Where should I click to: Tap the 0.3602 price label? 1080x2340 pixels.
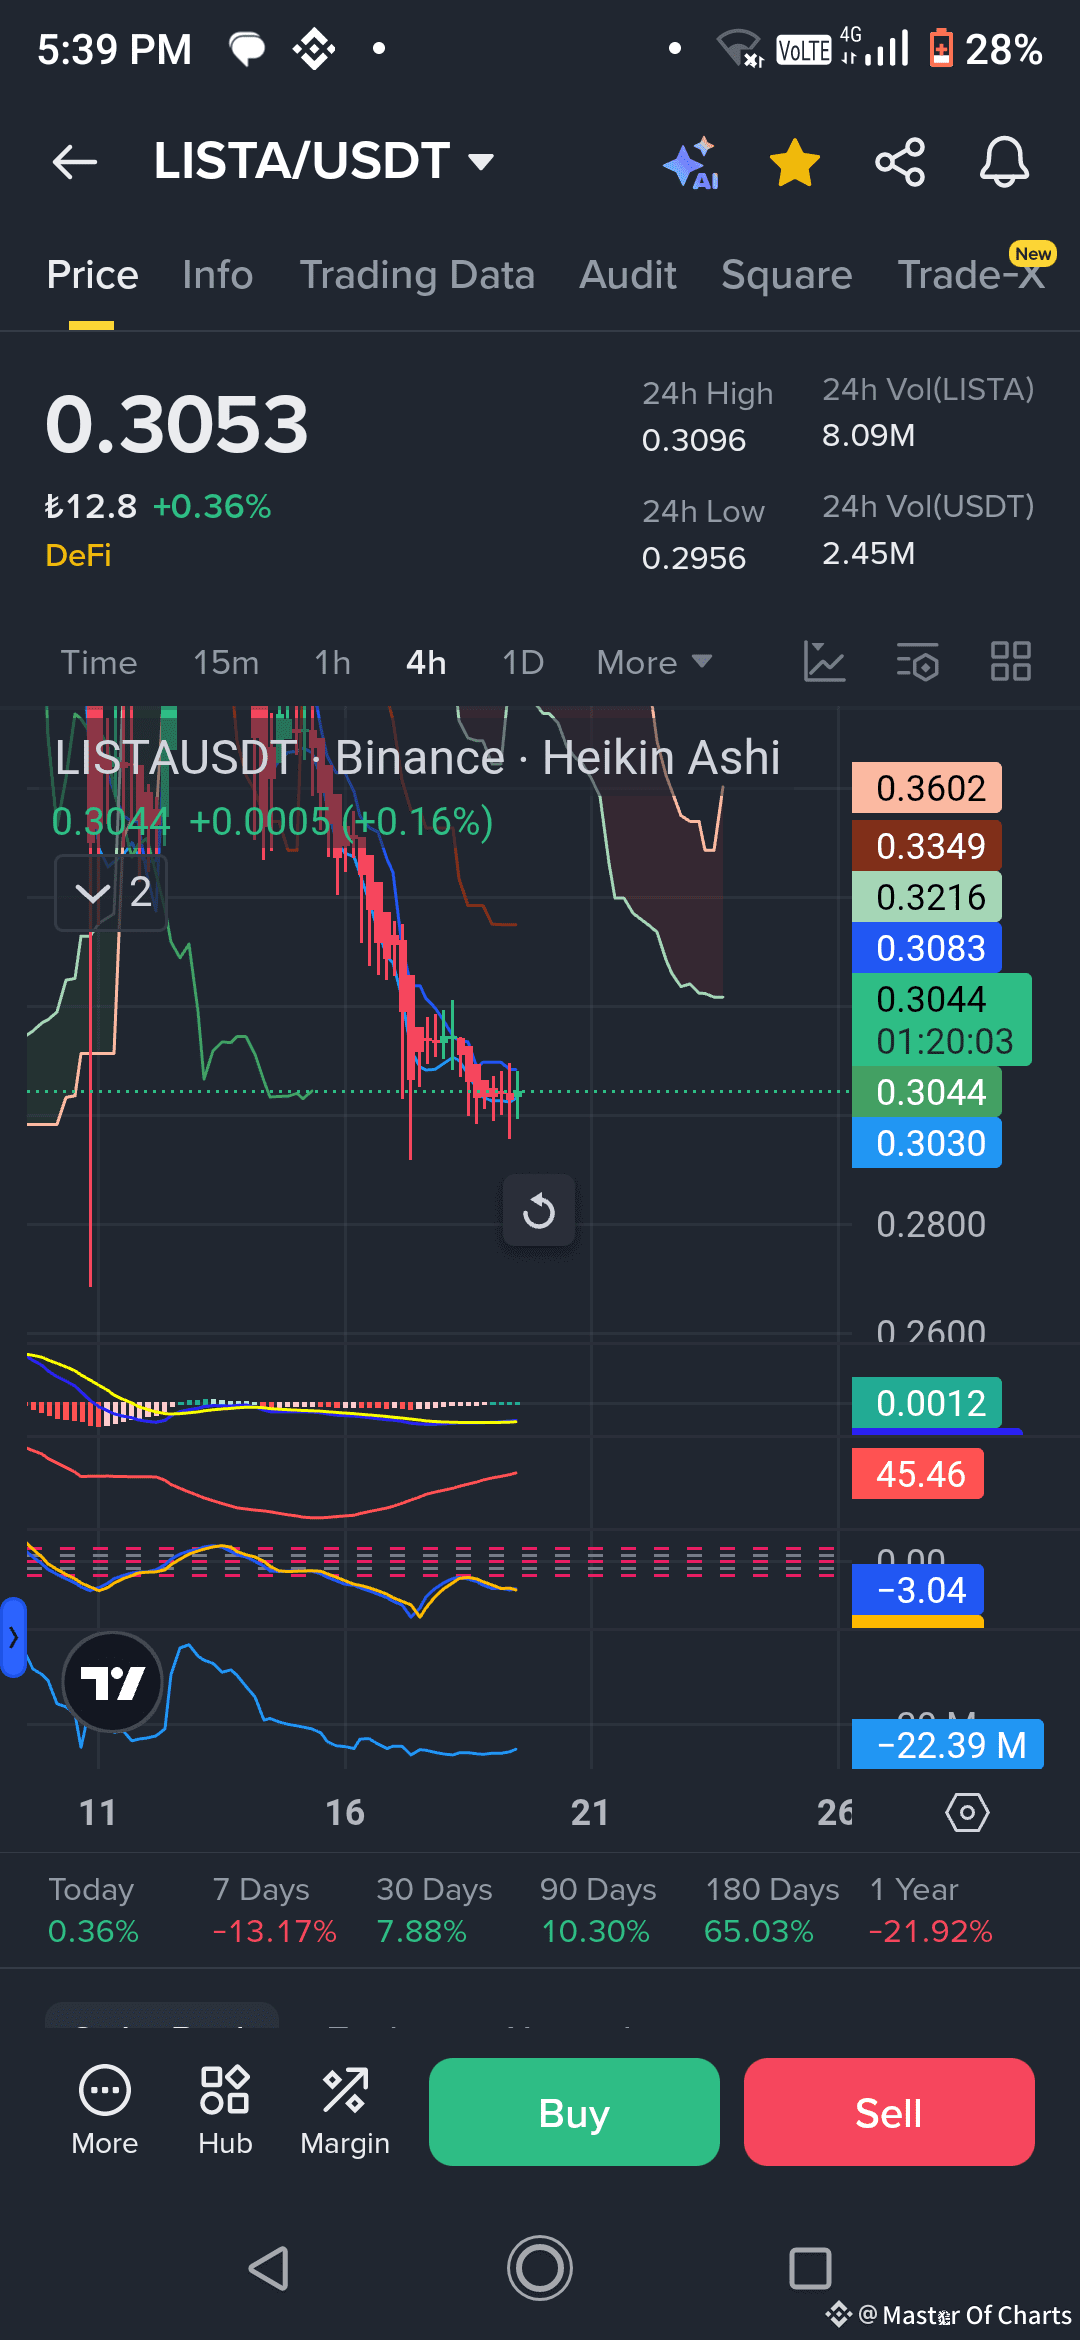(x=926, y=788)
